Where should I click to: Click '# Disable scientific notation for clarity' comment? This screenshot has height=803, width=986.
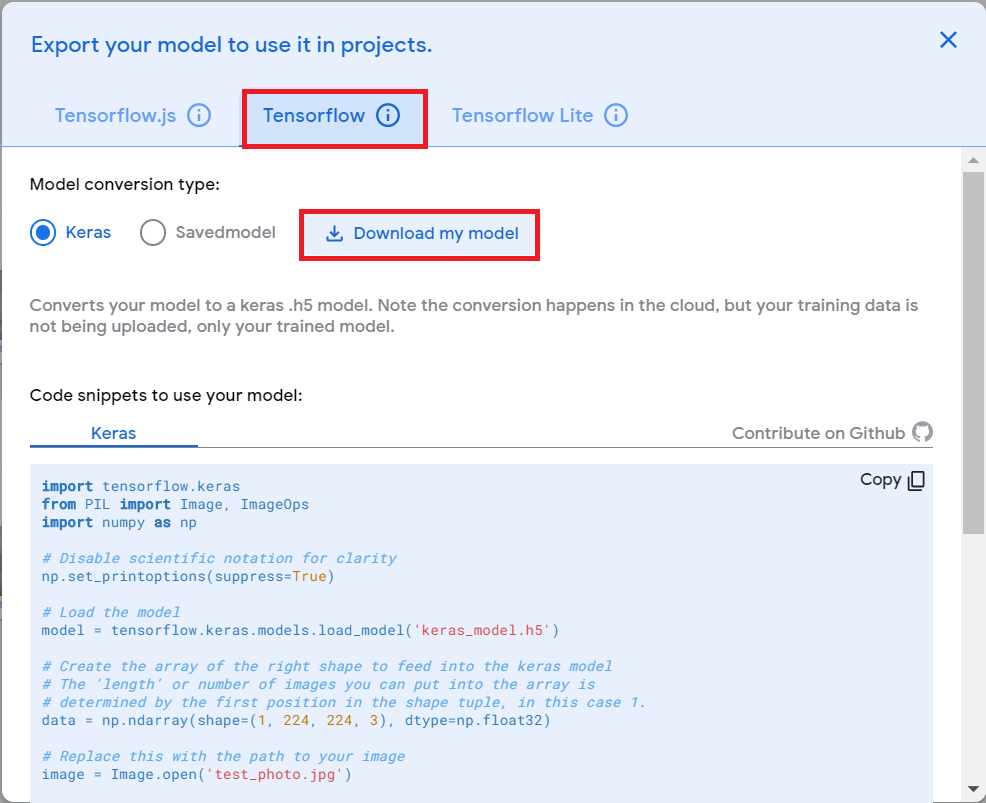tap(219, 558)
